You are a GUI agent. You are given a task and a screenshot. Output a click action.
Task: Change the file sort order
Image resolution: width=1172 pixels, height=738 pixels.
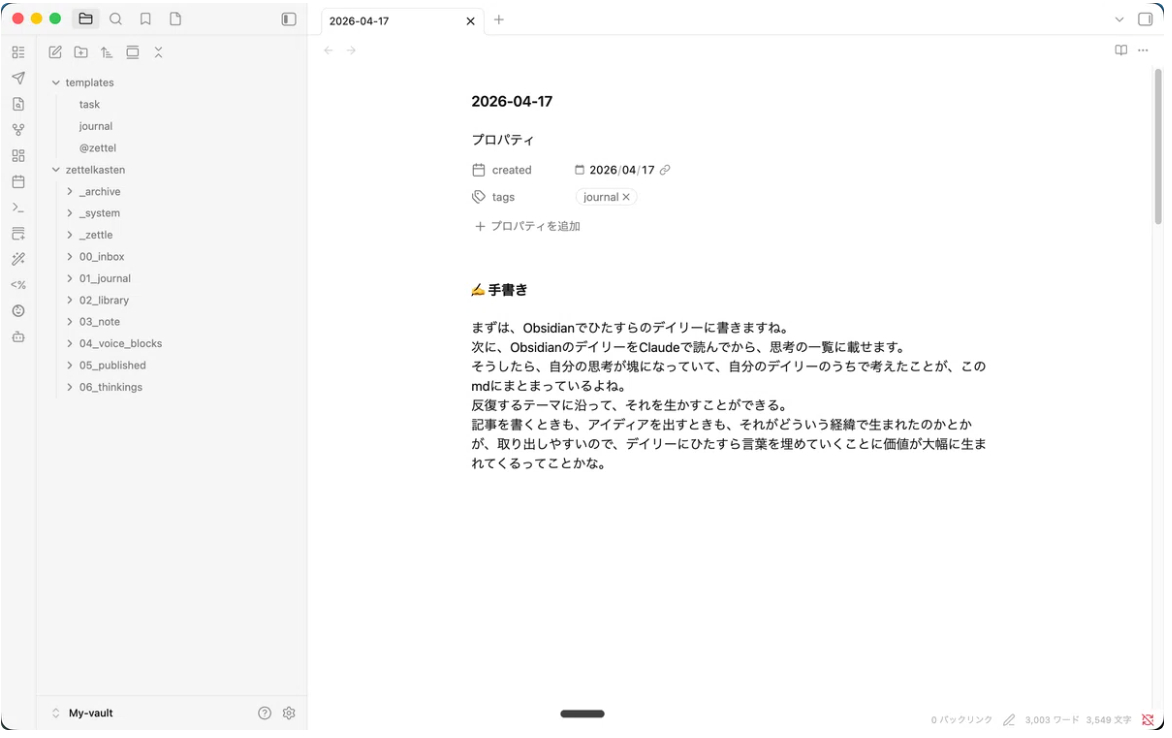point(107,52)
